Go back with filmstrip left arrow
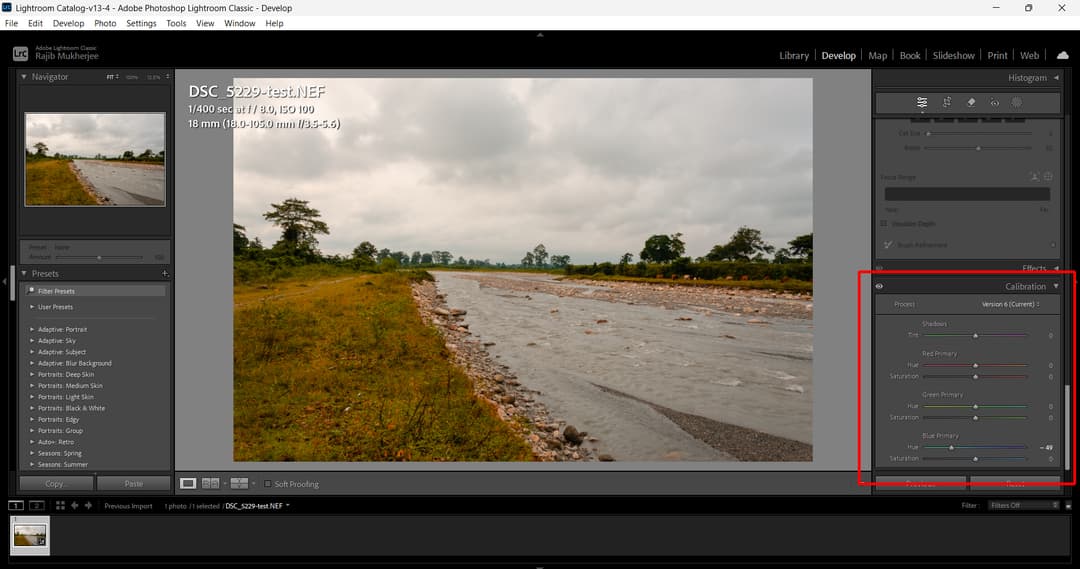The width and height of the screenshot is (1080, 569). click(74, 506)
